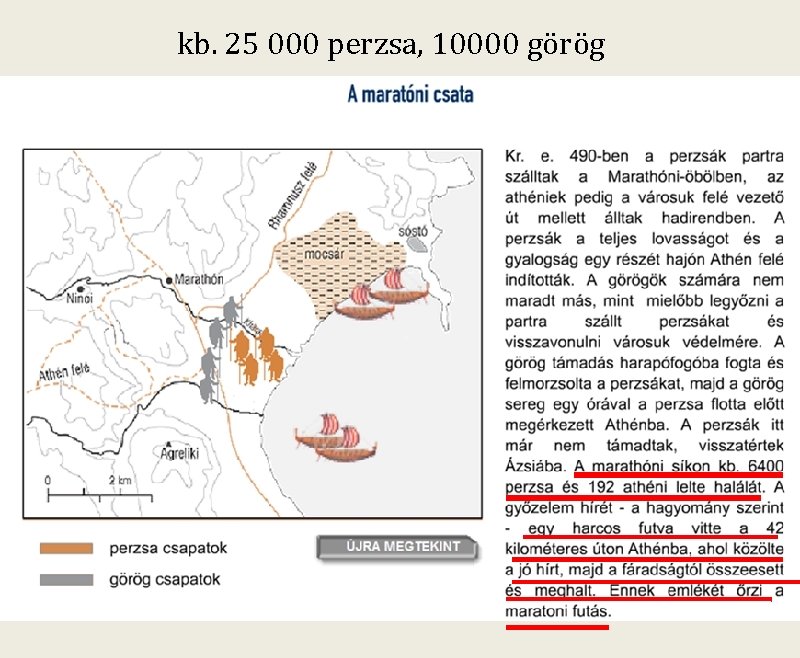Click the 'Athén felé' road label
This screenshot has width=800, height=658.
[x=64, y=371]
